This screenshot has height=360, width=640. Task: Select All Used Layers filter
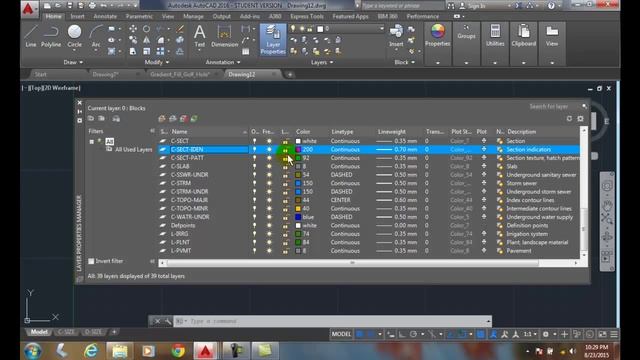pyautogui.click(x=133, y=150)
